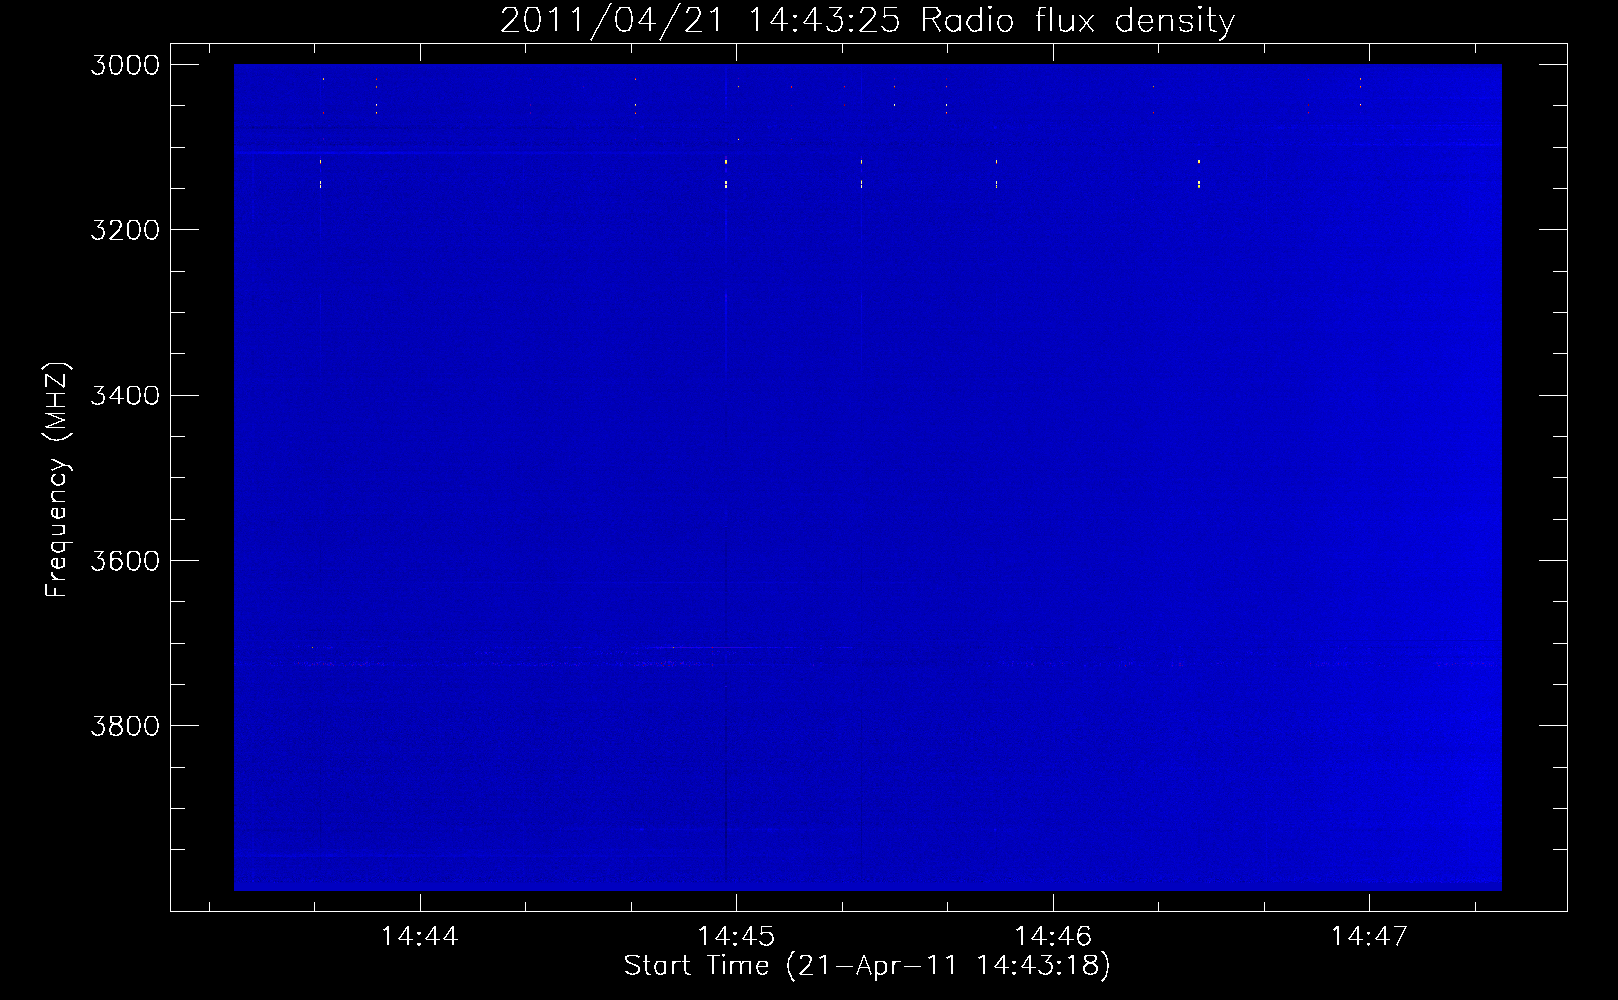
Task: Click the "Frequency (MHZ)" axis title
Action: point(58,480)
